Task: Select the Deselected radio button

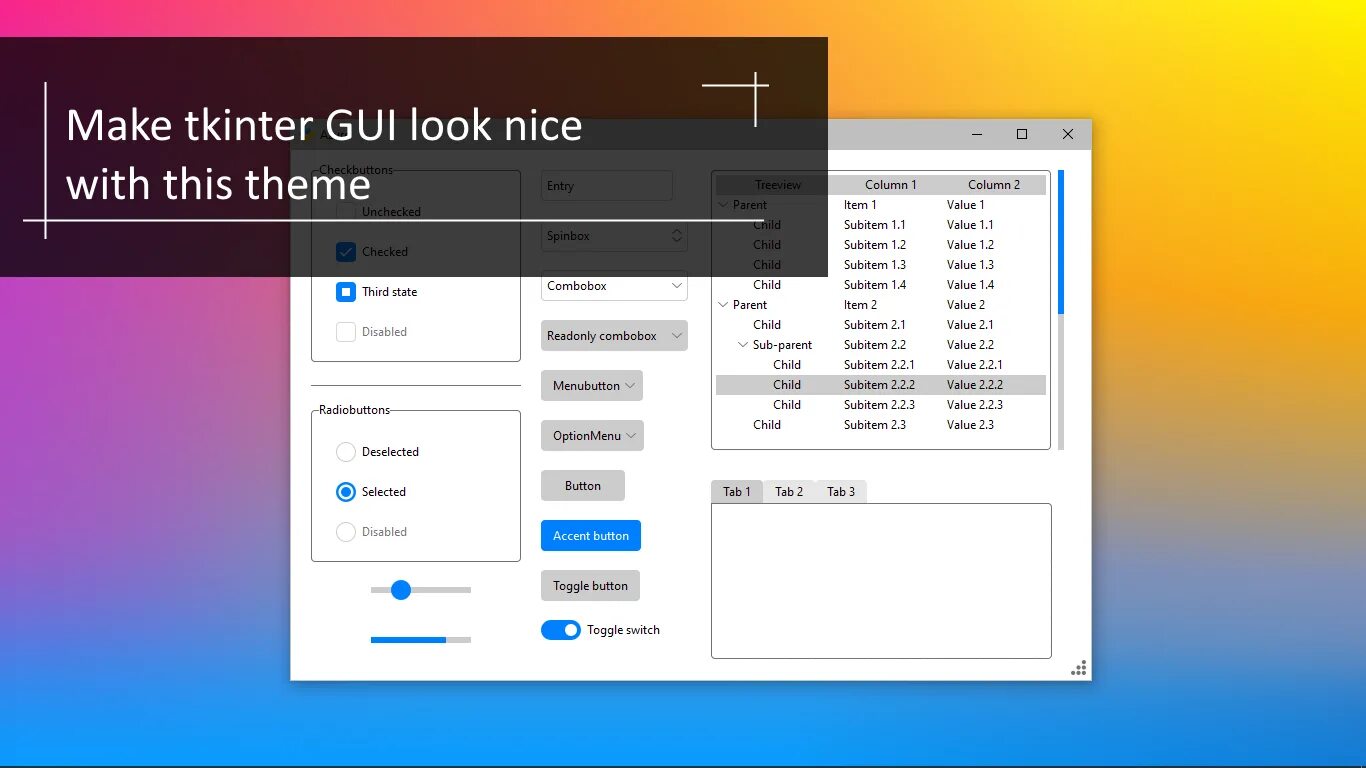Action: [x=346, y=452]
